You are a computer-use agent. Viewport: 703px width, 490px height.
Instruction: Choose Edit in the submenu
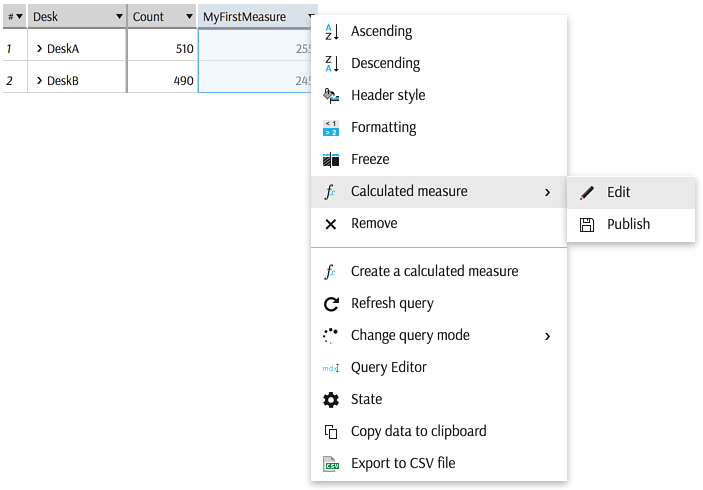point(631,193)
